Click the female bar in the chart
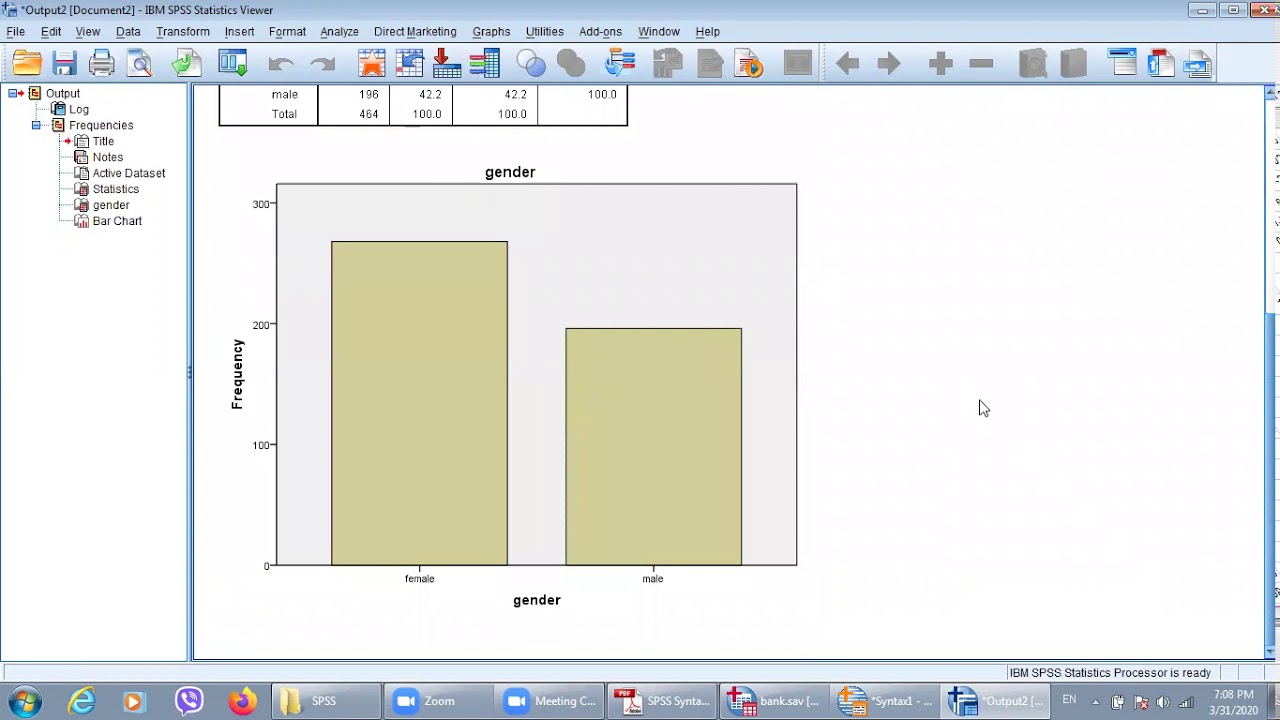 pos(419,403)
